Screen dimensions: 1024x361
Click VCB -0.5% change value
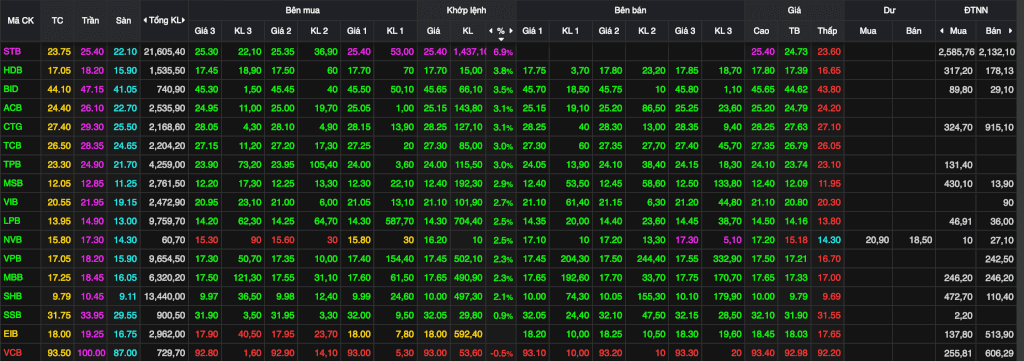(x=502, y=354)
